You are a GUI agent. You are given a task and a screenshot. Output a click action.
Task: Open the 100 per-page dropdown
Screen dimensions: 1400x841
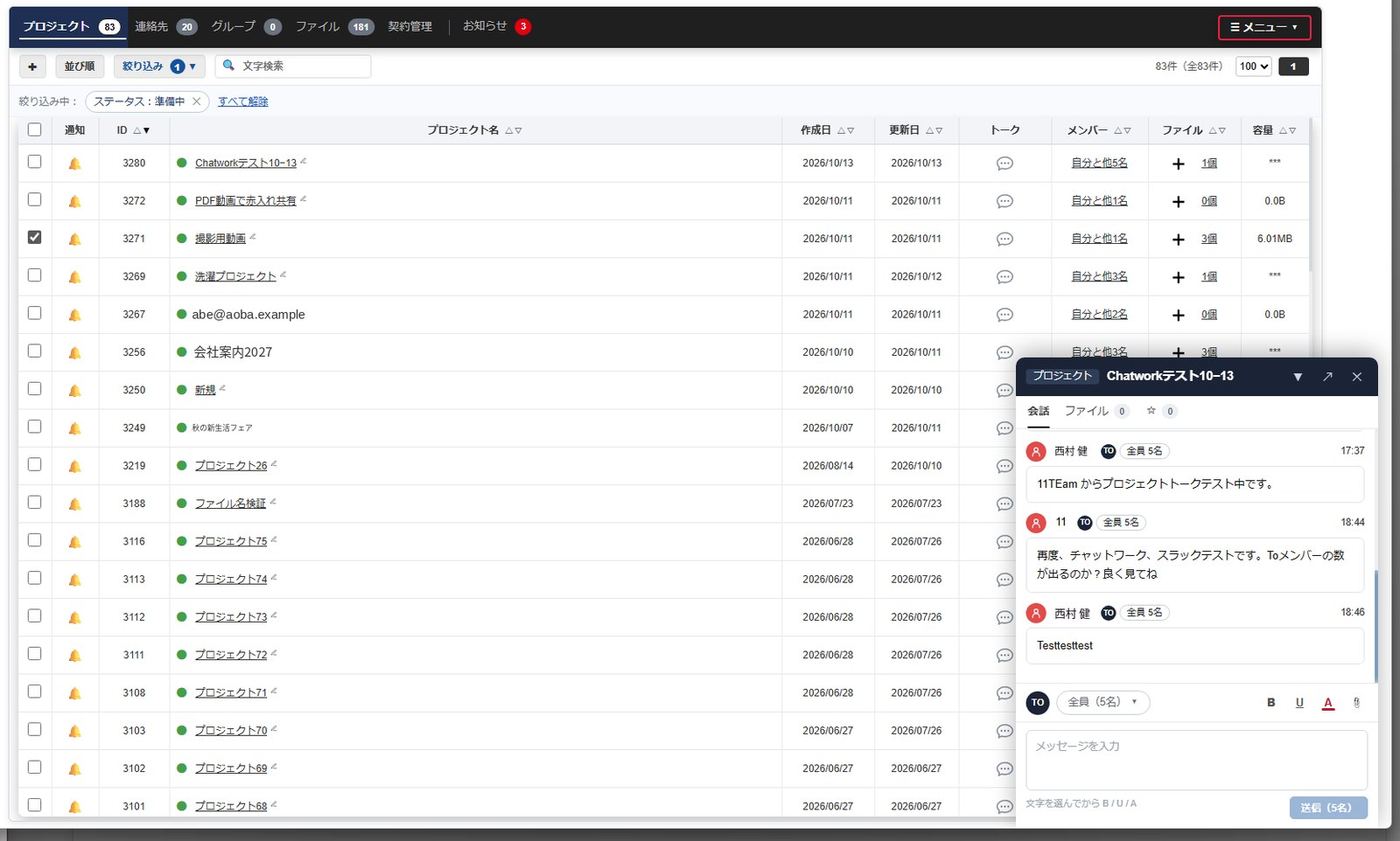coord(1253,66)
